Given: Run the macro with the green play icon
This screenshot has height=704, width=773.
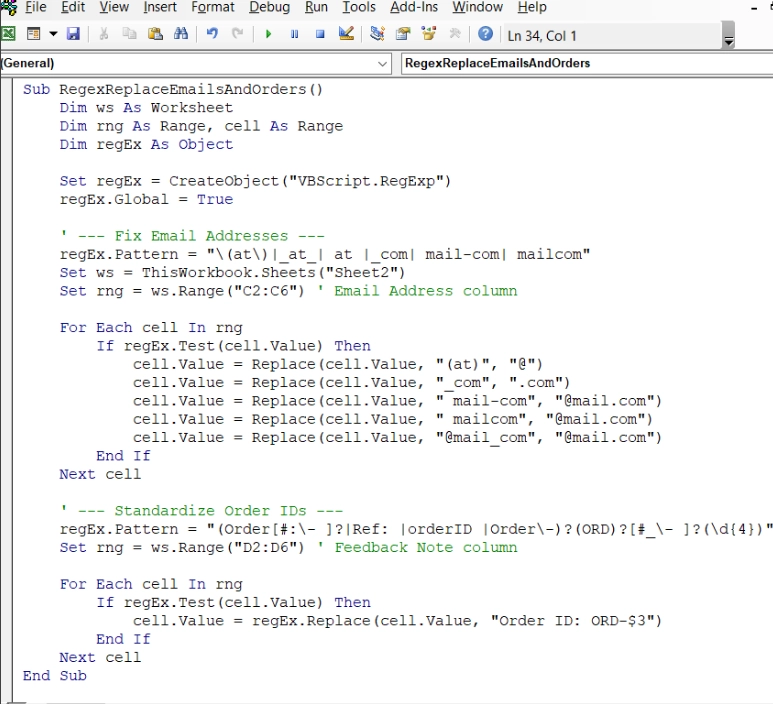Looking at the screenshot, I should pyautogui.click(x=268, y=35).
